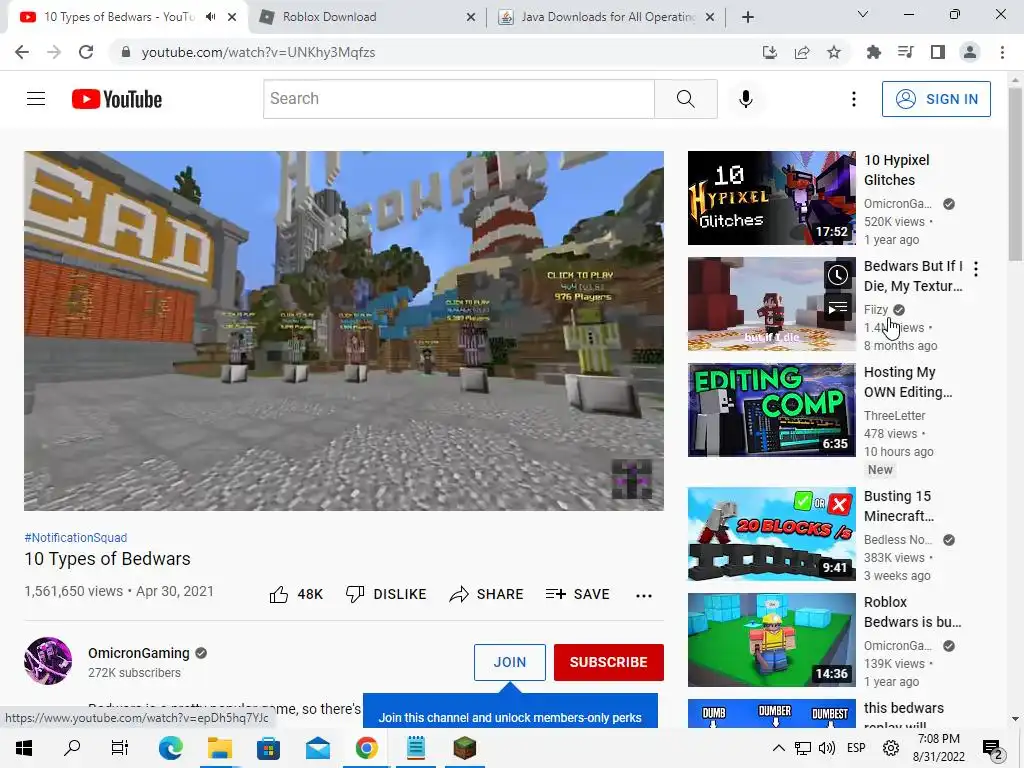
Task: Show hidden system tray icons
Action: pyautogui.click(x=778, y=748)
